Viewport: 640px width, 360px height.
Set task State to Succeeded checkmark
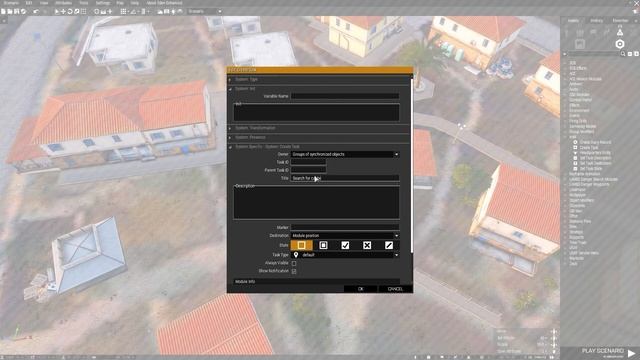click(x=345, y=245)
